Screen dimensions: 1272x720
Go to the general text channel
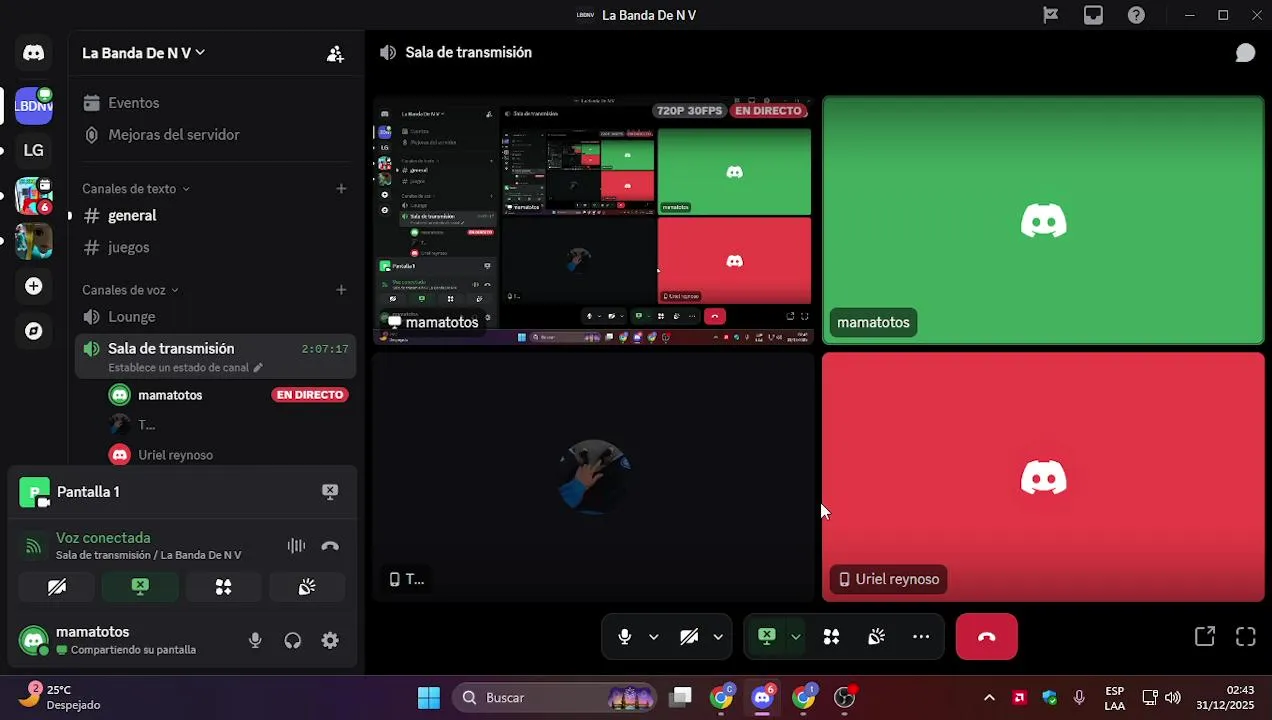coord(215,215)
